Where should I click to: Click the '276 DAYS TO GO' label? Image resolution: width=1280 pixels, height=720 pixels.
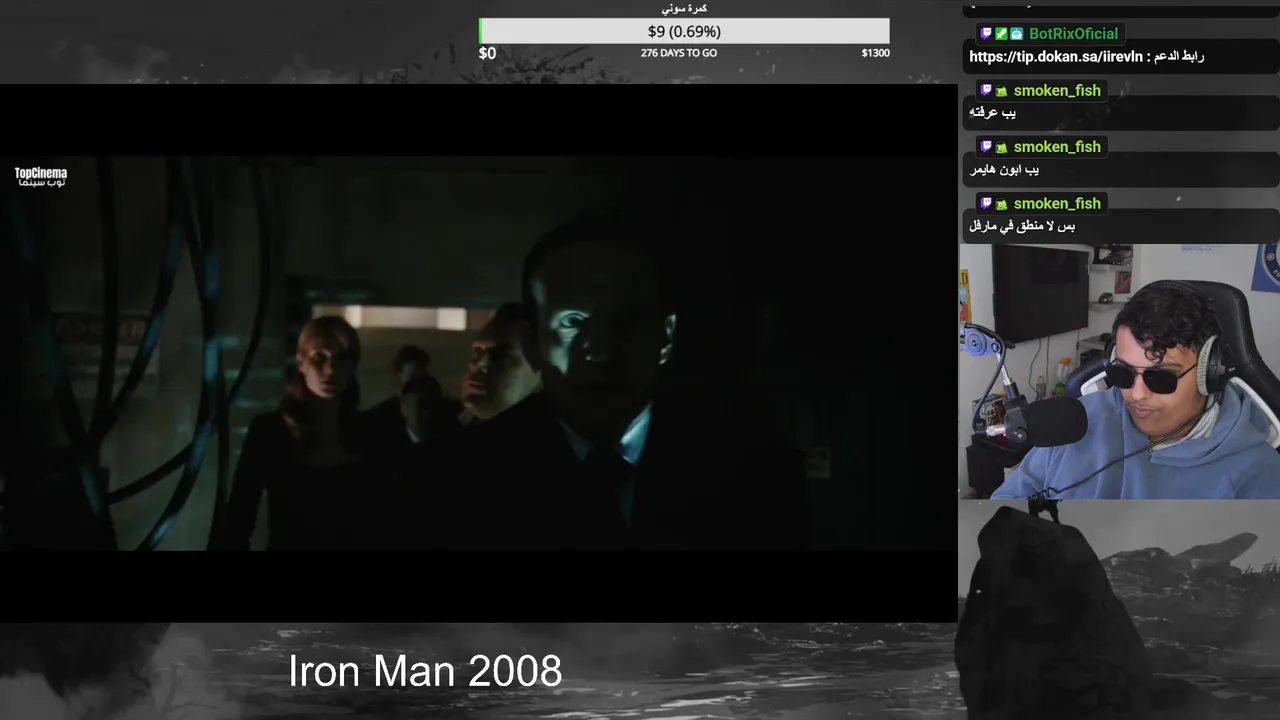pyautogui.click(x=679, y=53)
